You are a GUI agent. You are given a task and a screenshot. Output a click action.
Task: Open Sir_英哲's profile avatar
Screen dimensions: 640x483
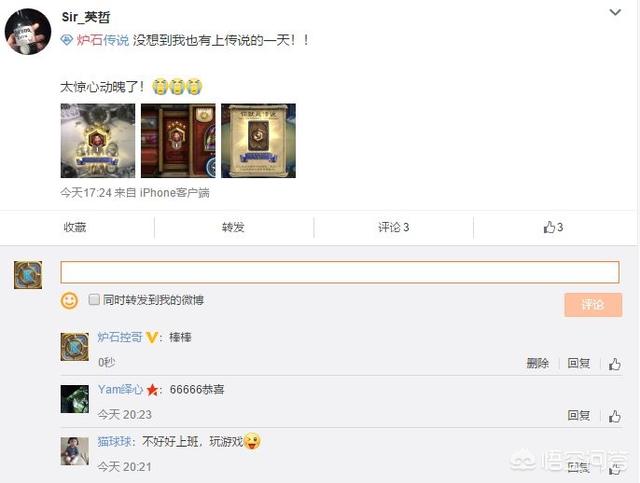pyautogui.click(x=28, y=32)
